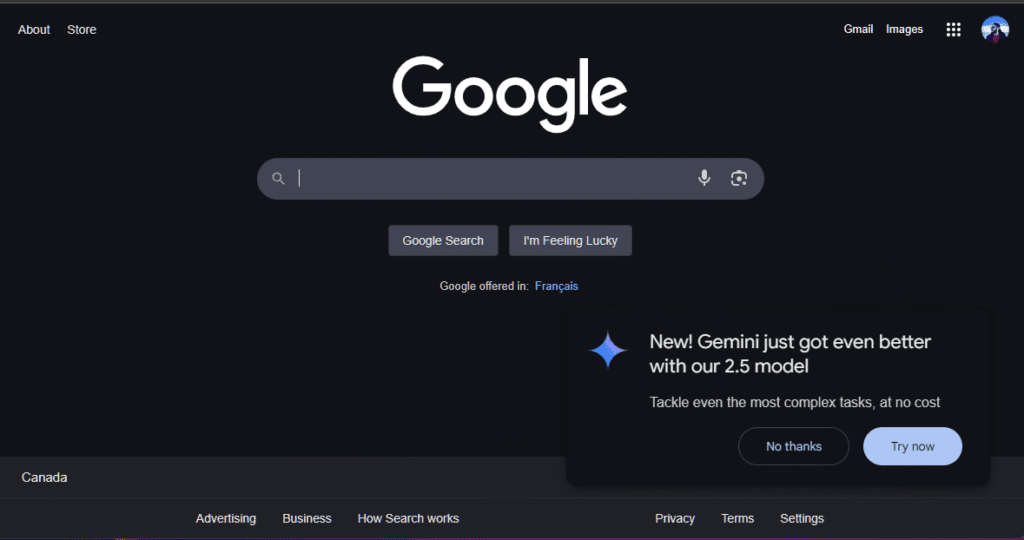Dismiss Gemini promo with No thanks
The width and height of the screenshot is (1024, 540).
[x=793, y=446]
